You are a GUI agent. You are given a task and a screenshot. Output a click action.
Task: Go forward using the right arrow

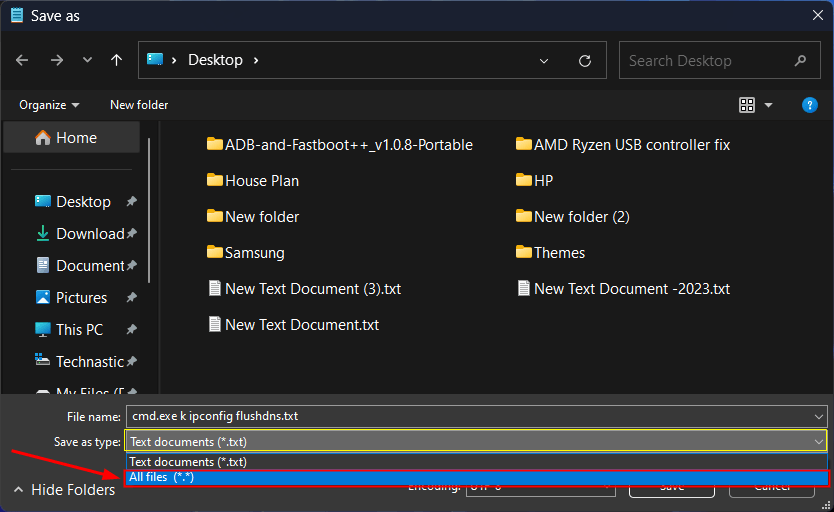point(56,60)
